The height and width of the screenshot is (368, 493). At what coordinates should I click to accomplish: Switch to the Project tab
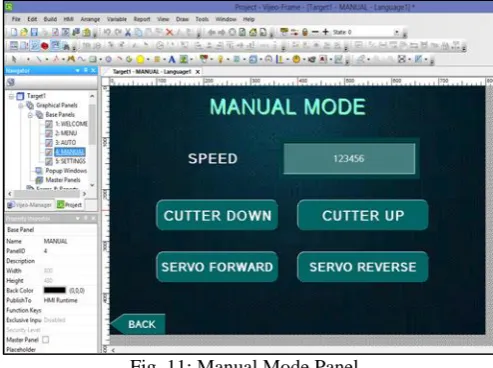coord(69,205)
